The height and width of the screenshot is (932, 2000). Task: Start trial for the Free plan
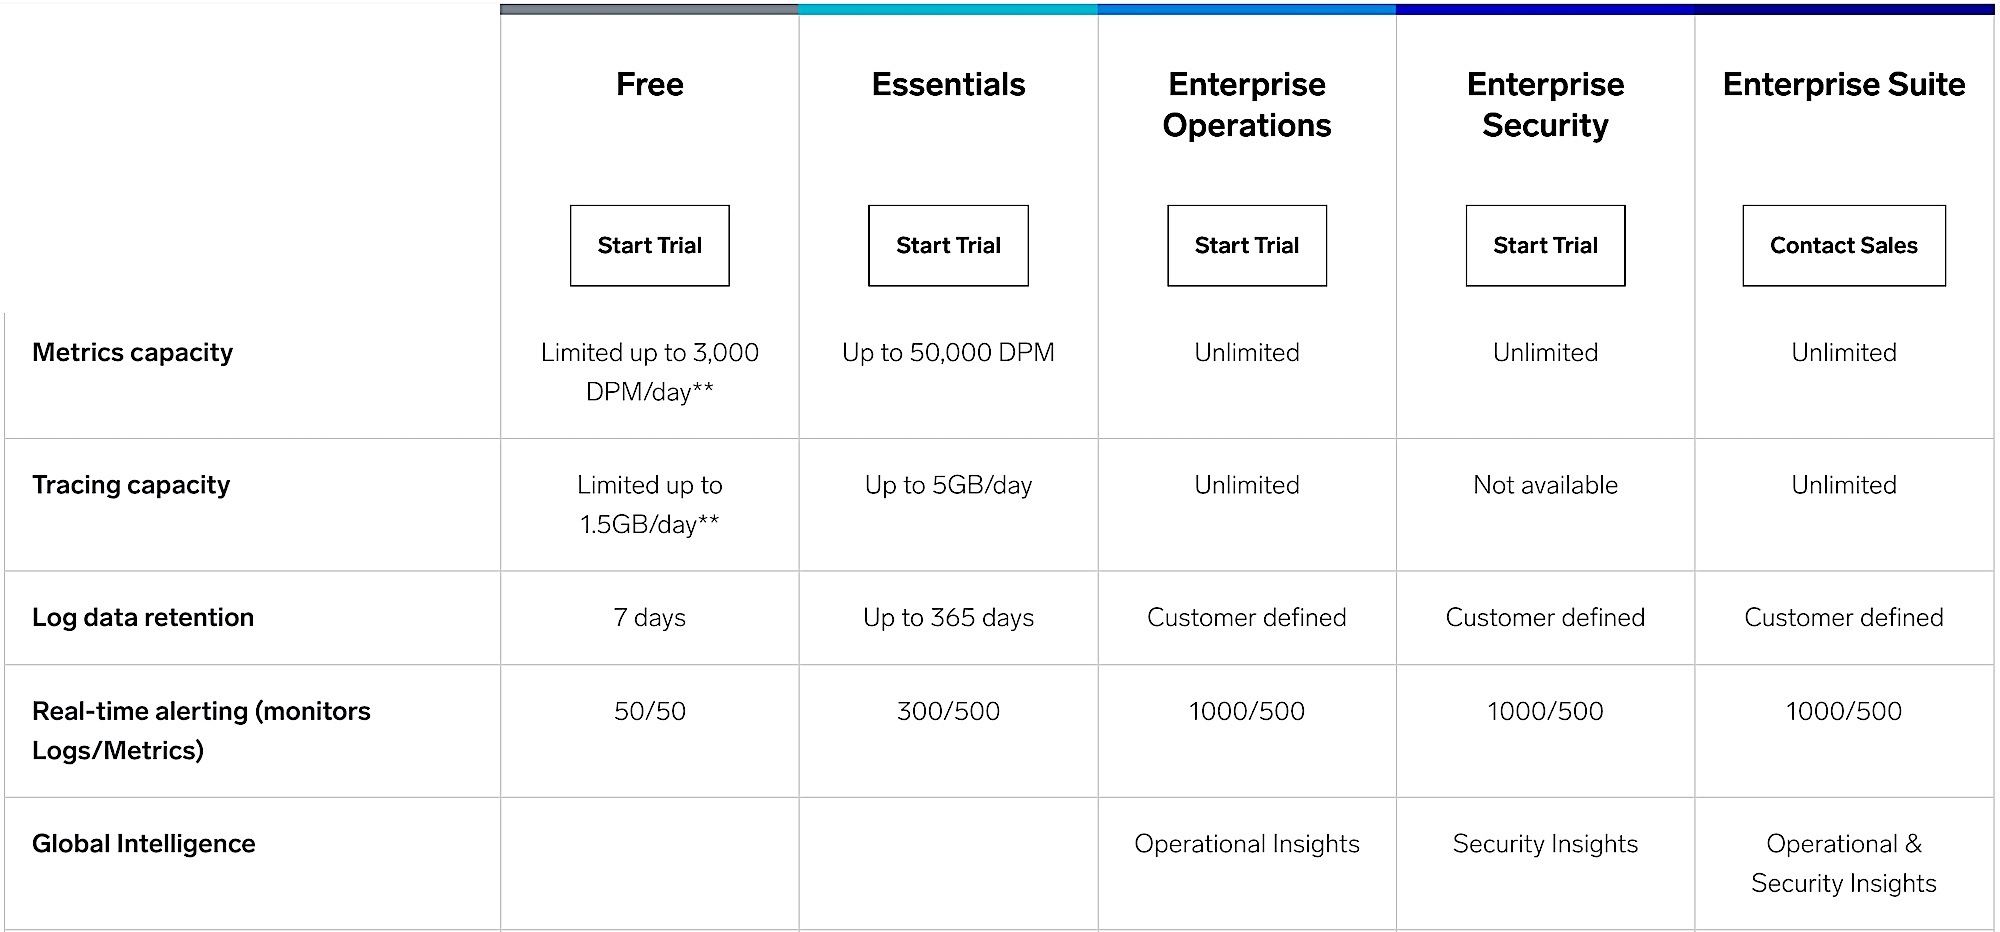pos(650,246)
